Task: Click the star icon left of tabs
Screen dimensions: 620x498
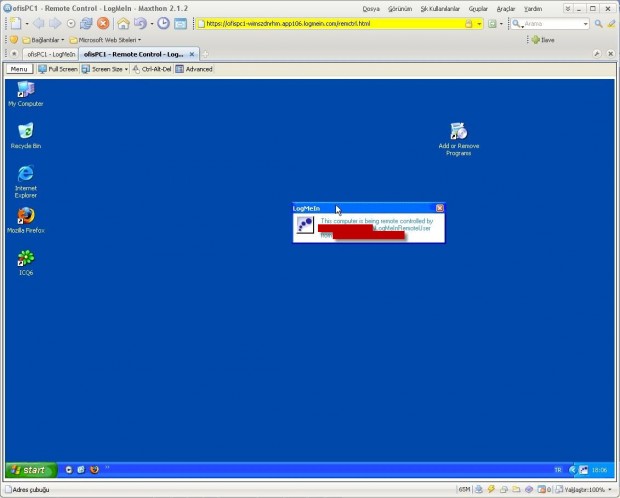Action: [x=14, y=54]
